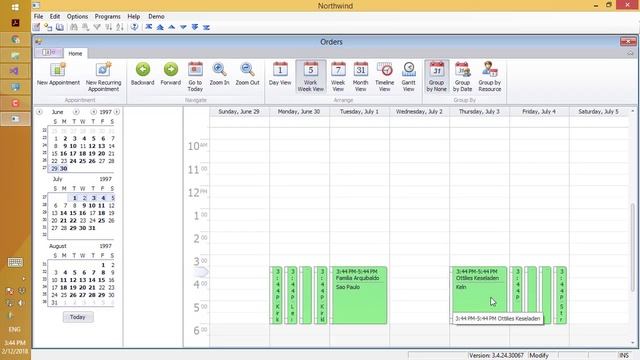The image size is (640, 360).
Task: Open the Go to Today command
Action: 195,77
